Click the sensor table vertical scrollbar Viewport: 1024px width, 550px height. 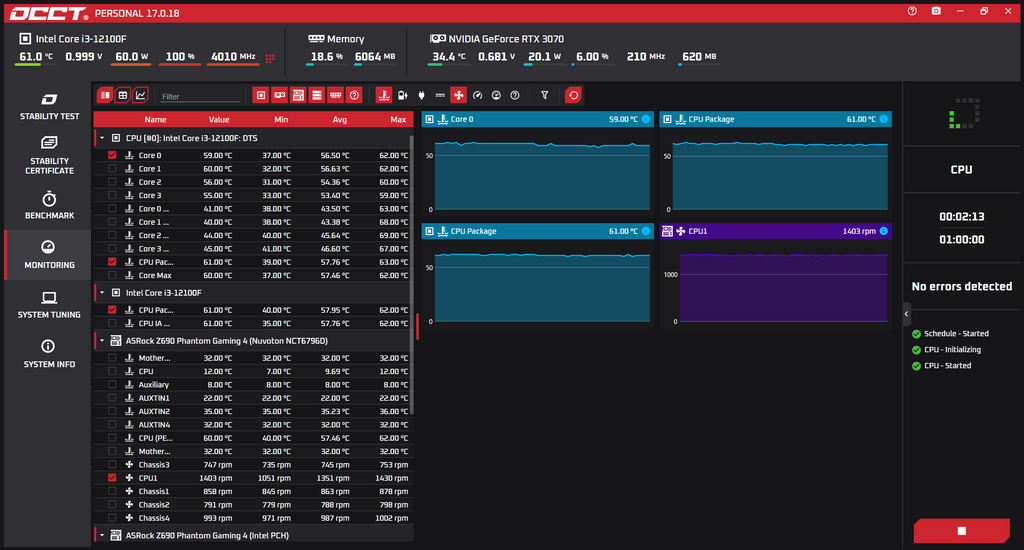[411, 274]
